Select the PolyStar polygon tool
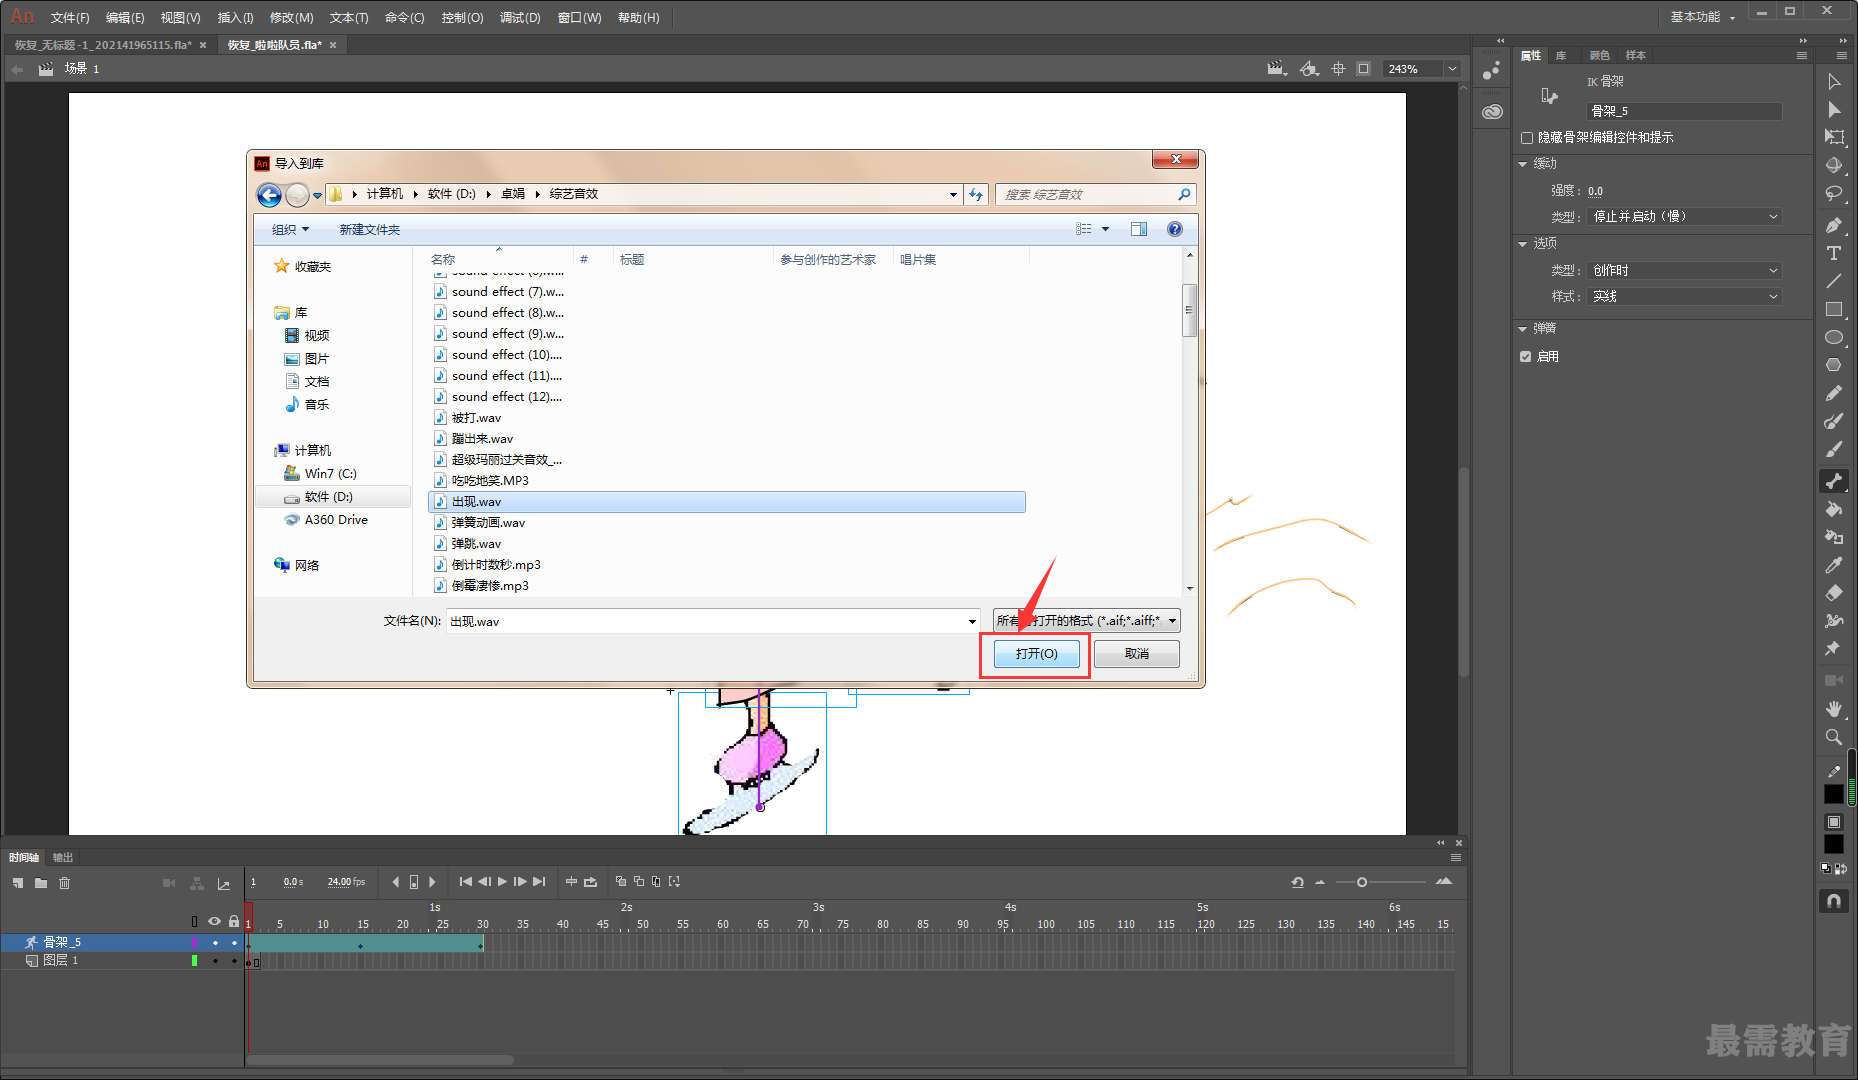The width and height of the screenshot is (1858, 1080). (x=1834, y=365)
